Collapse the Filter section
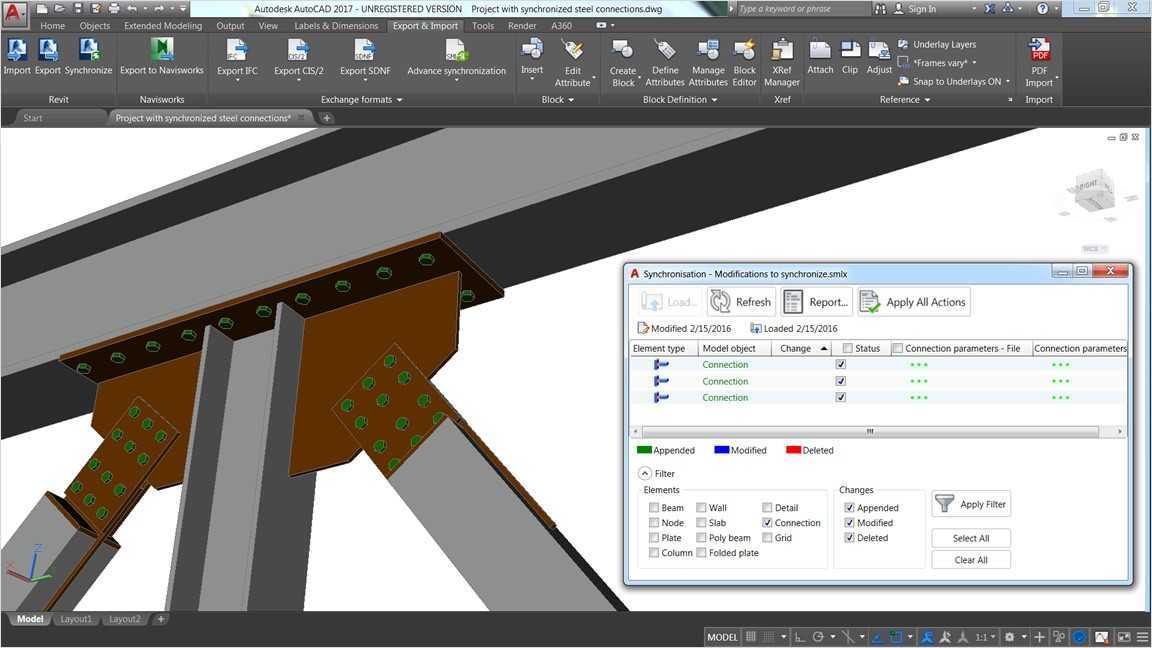 [644, 474]
